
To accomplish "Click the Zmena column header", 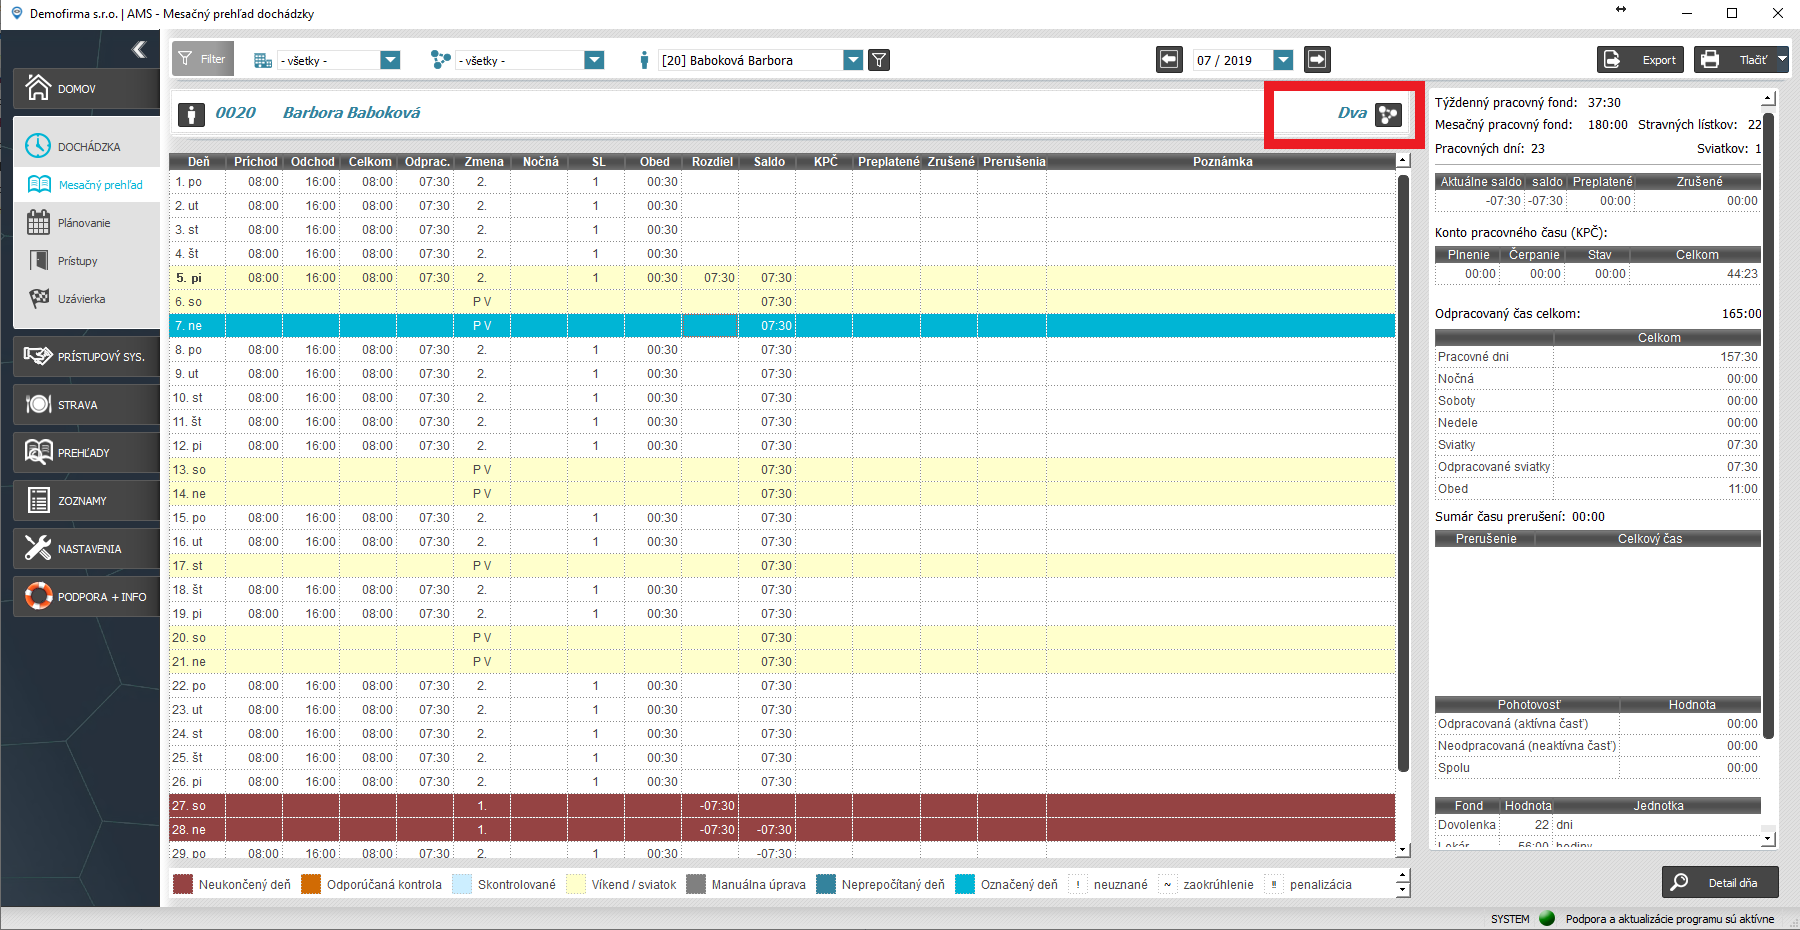I will tap(483, 161).
